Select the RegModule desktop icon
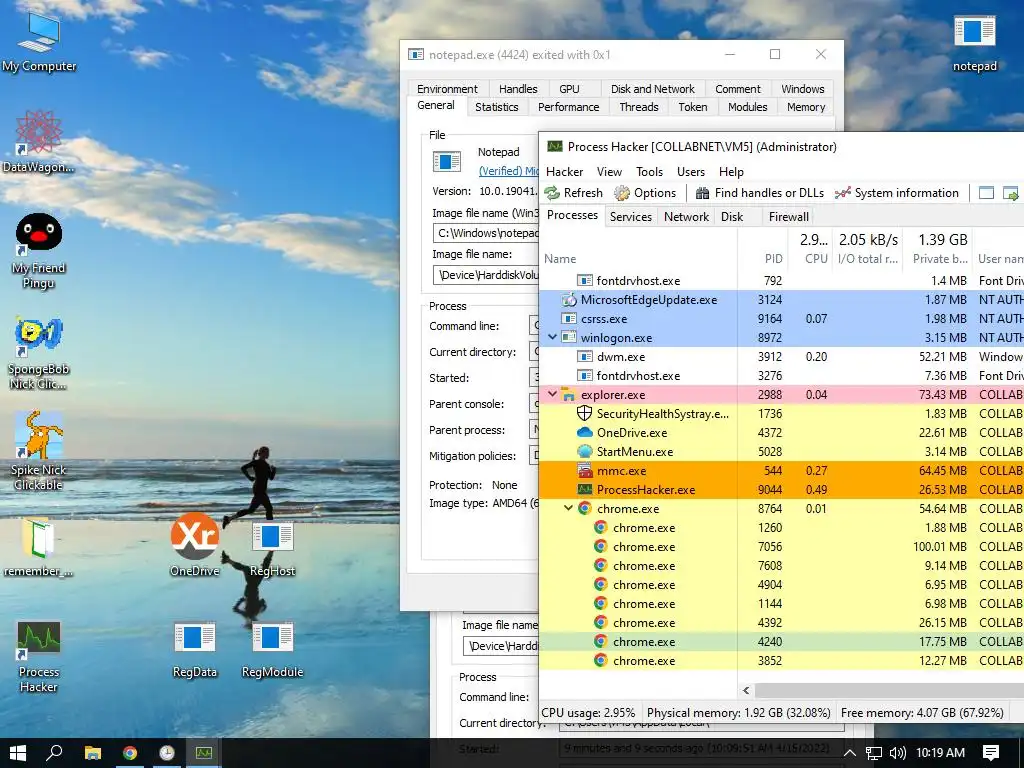 [x=272, y=650]
